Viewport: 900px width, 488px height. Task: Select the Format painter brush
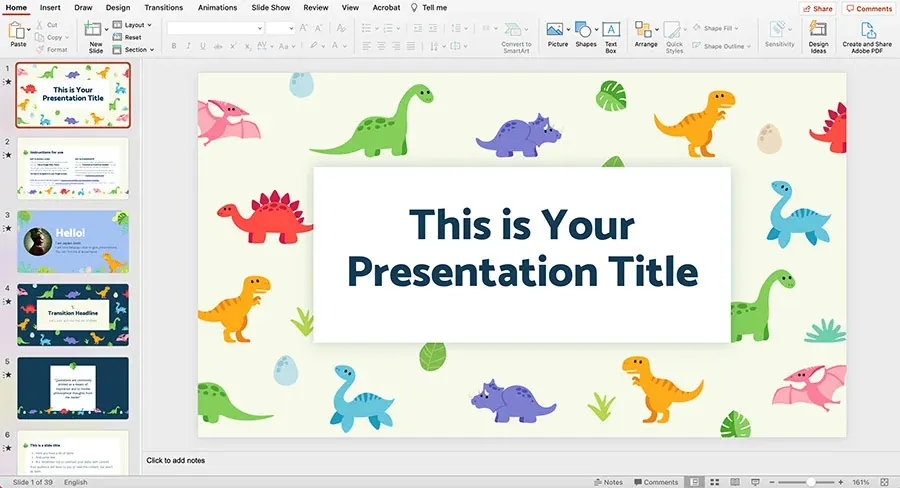[40, 49]
